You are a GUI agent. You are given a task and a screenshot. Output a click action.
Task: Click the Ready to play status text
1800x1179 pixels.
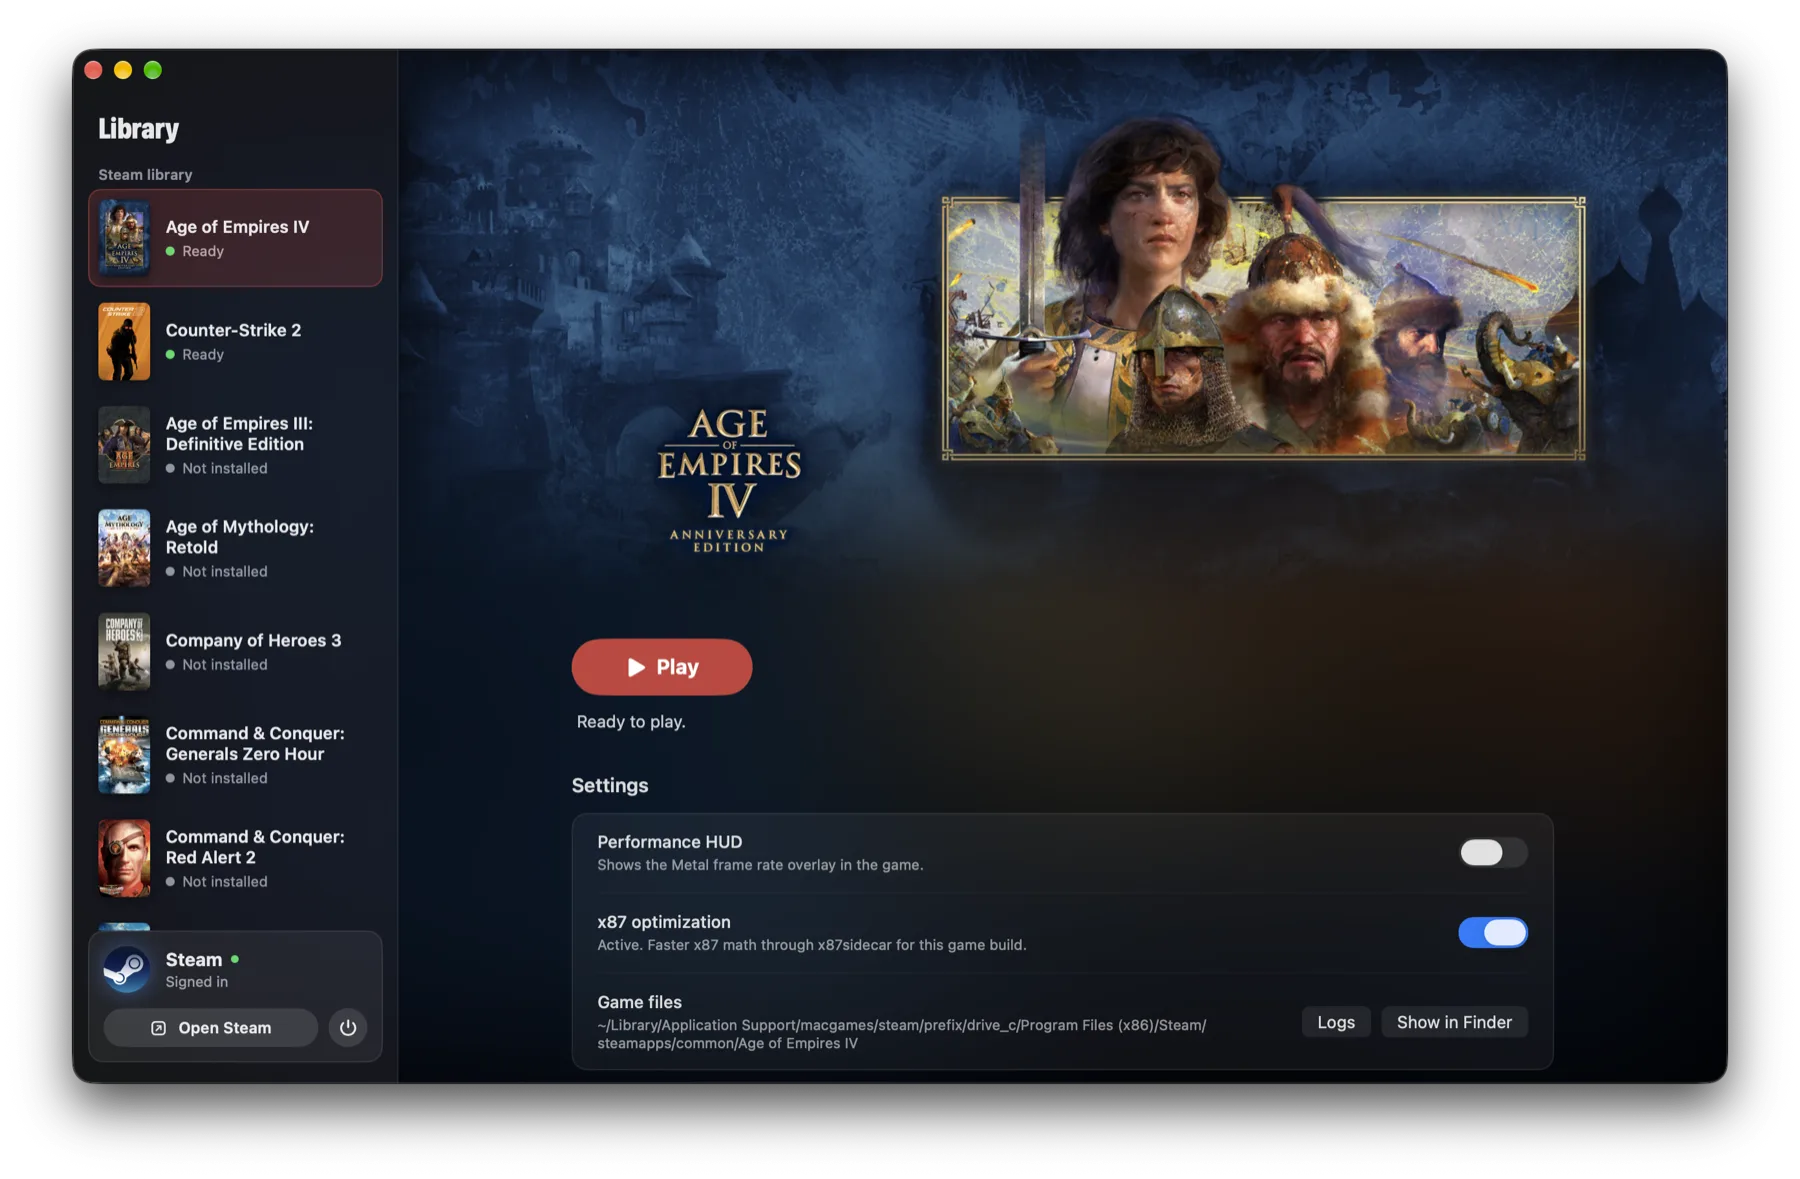click(x=631, y=722)
